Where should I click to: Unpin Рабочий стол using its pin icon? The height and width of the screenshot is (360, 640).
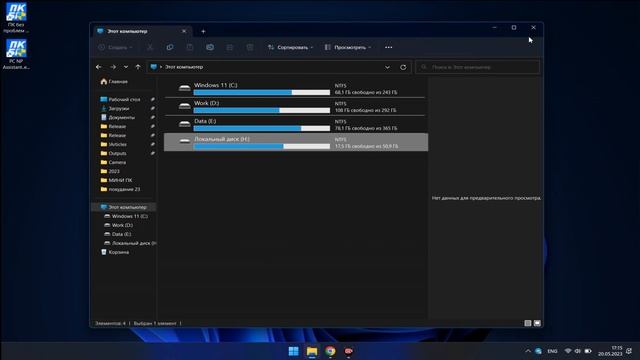[153, 100]
